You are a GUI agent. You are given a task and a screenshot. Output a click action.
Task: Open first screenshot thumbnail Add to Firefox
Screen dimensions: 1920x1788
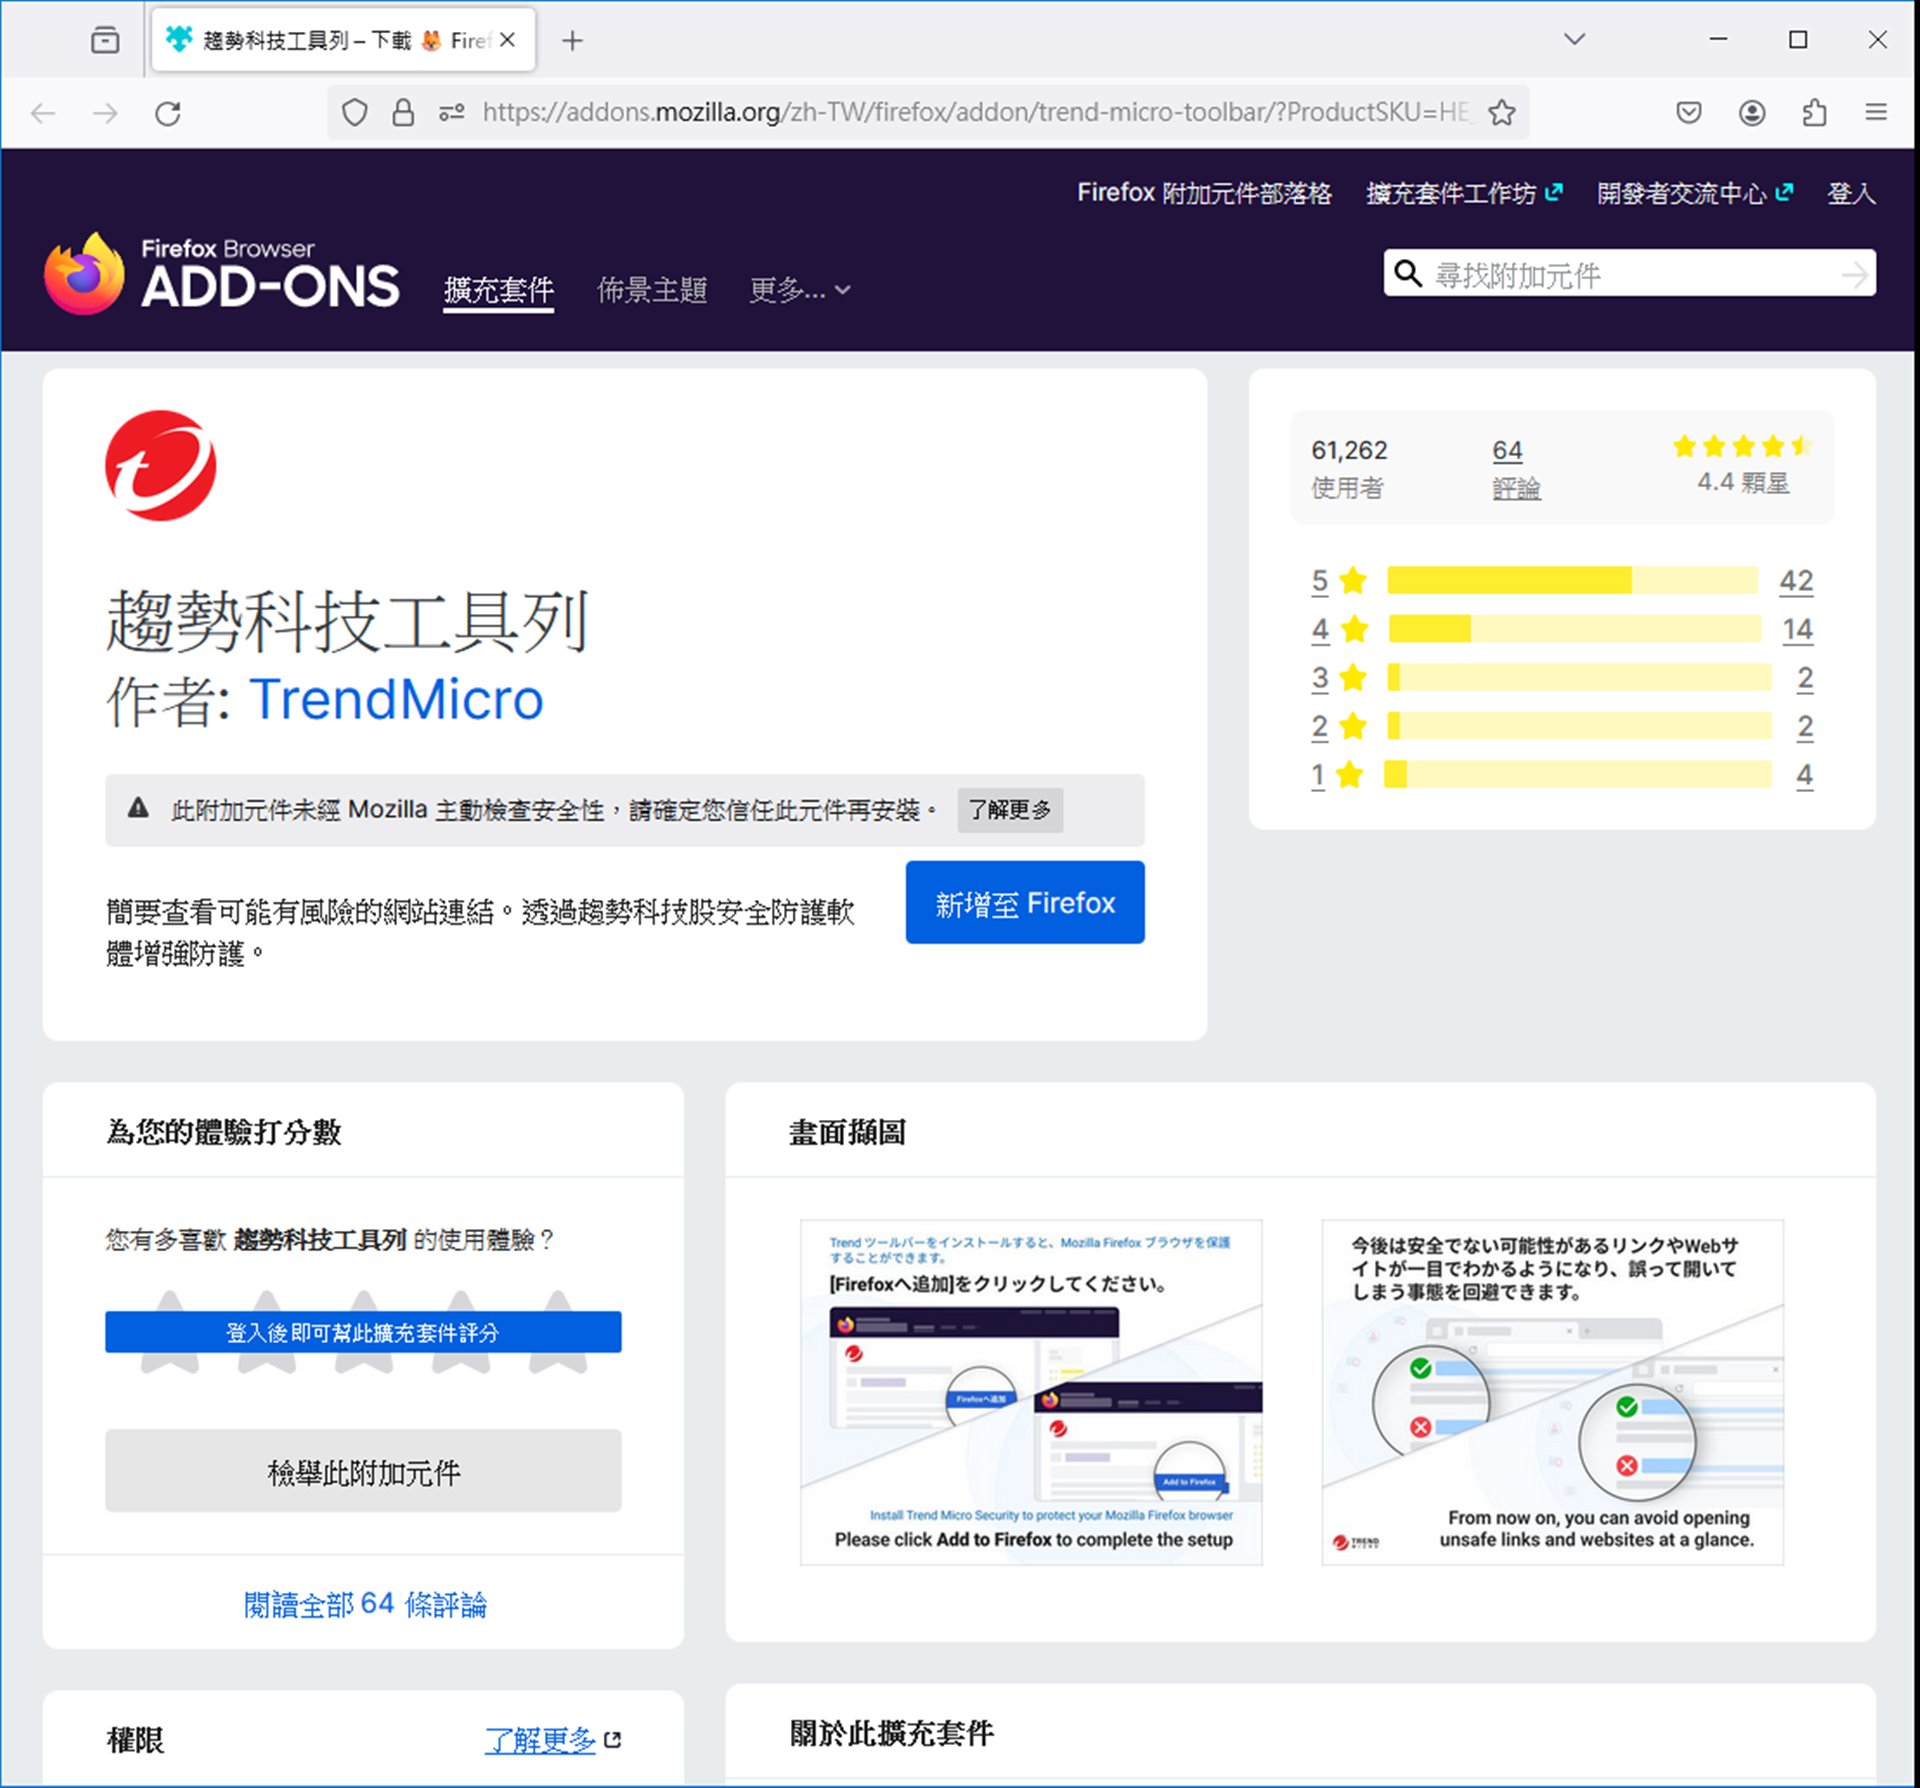tap(1031, 1392)
